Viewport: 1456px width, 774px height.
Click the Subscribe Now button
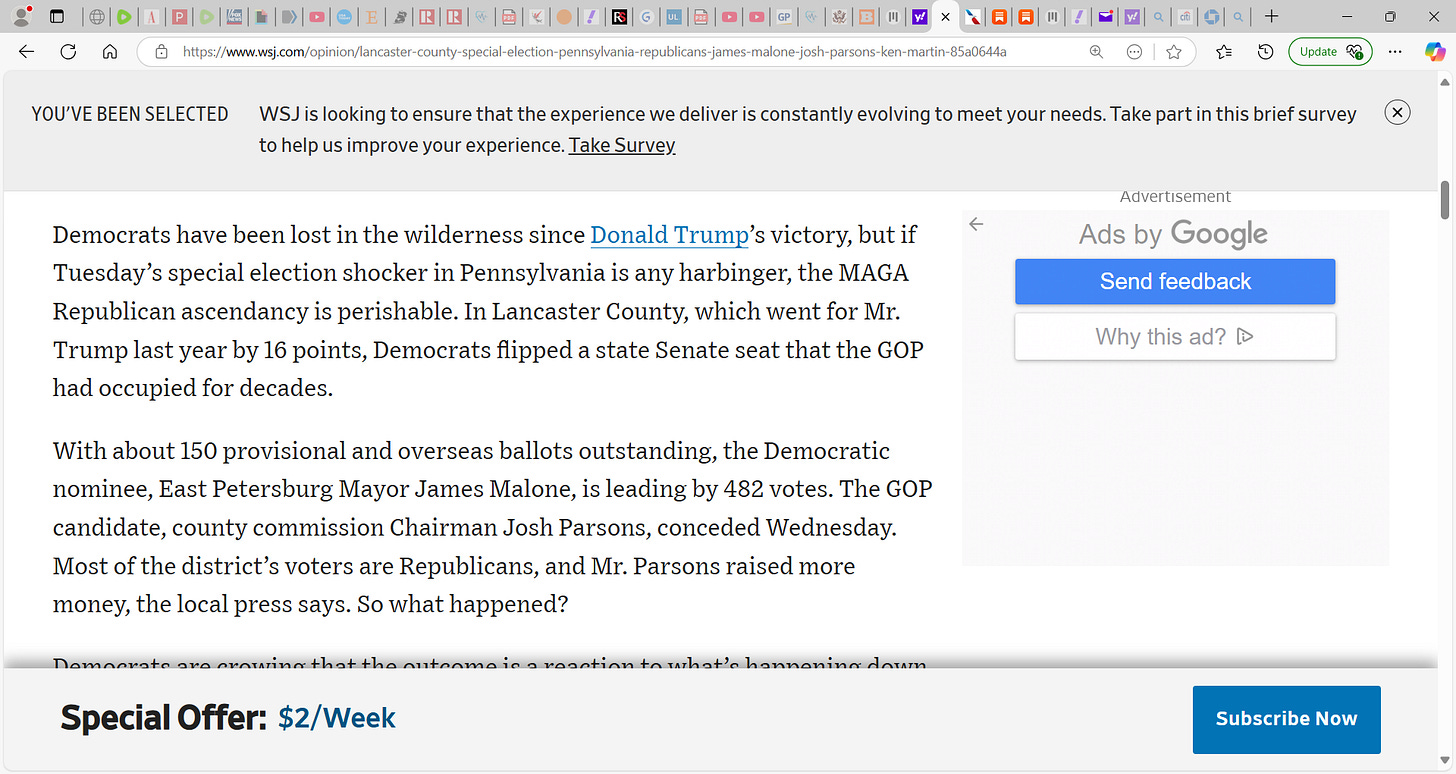pos(1286,719)
